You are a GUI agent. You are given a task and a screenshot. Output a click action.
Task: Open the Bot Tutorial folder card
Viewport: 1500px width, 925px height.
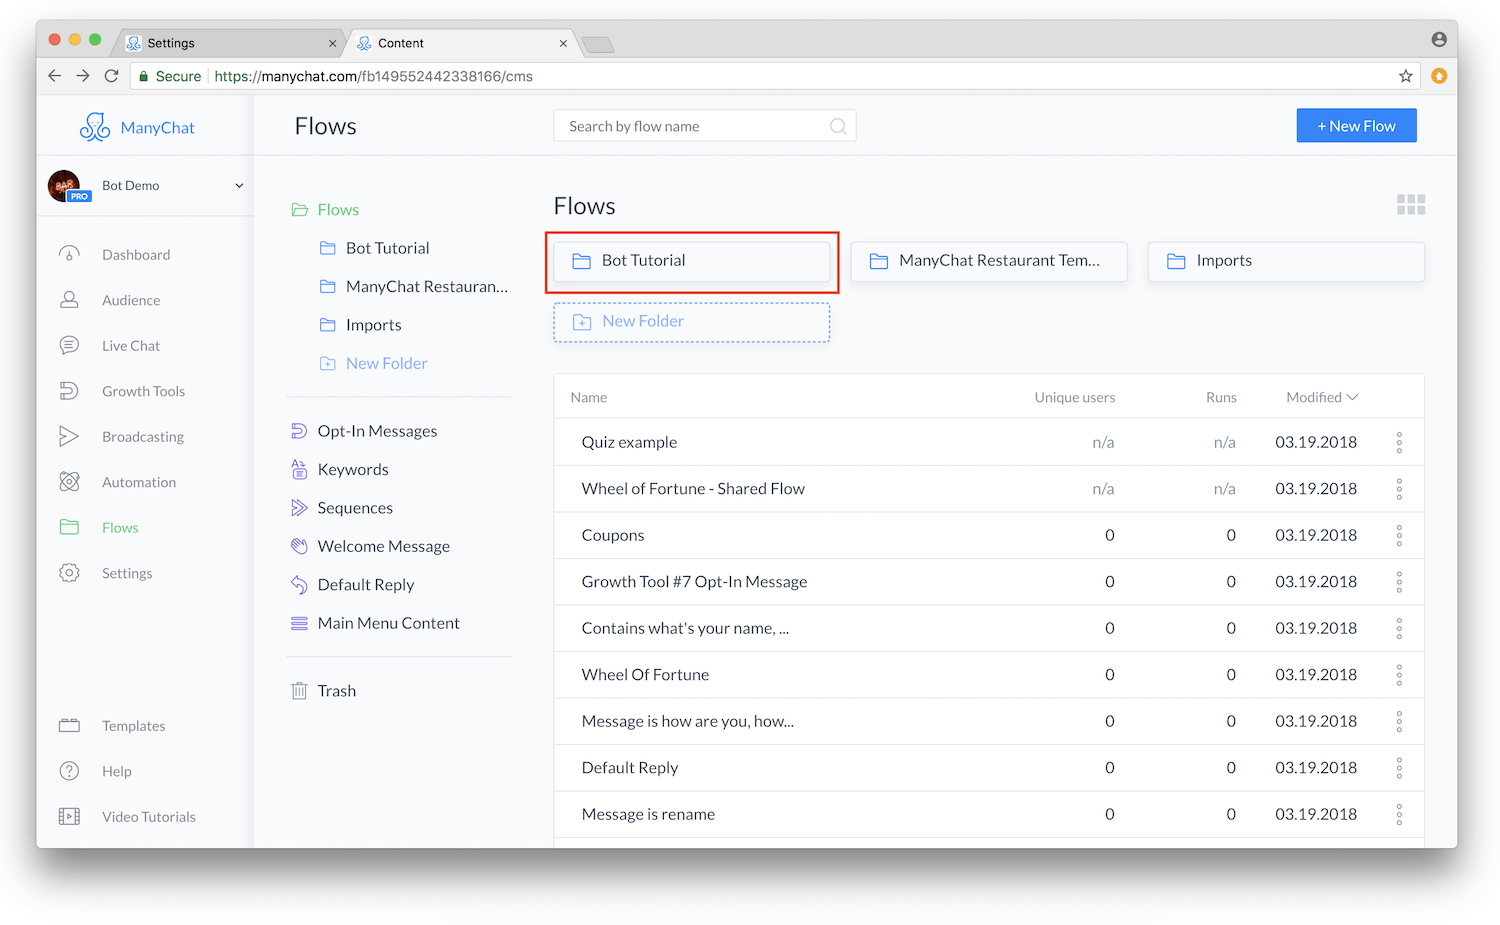pyautogui.click(x=692, y=261)
